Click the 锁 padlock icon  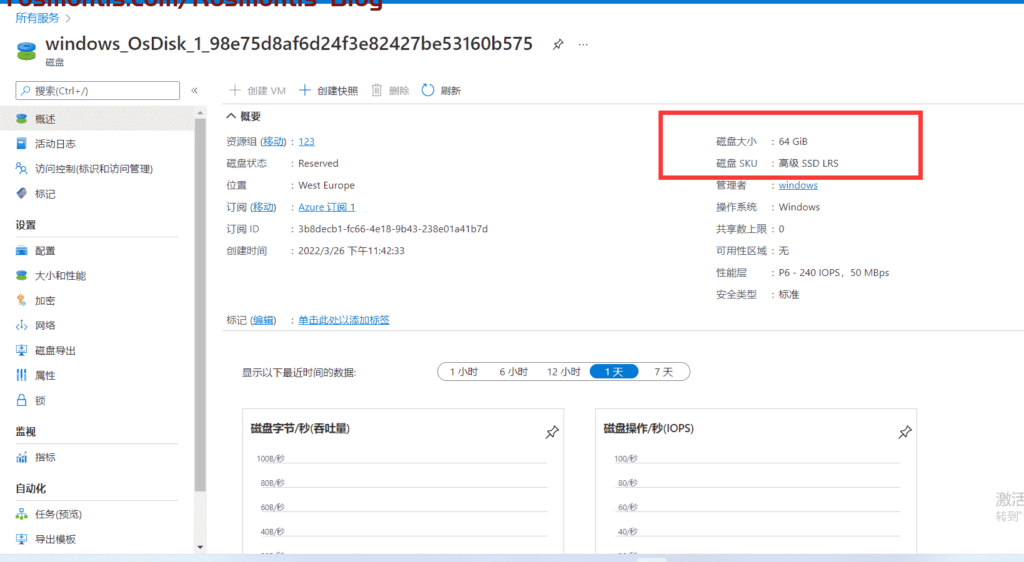click(x=22, y=400)
